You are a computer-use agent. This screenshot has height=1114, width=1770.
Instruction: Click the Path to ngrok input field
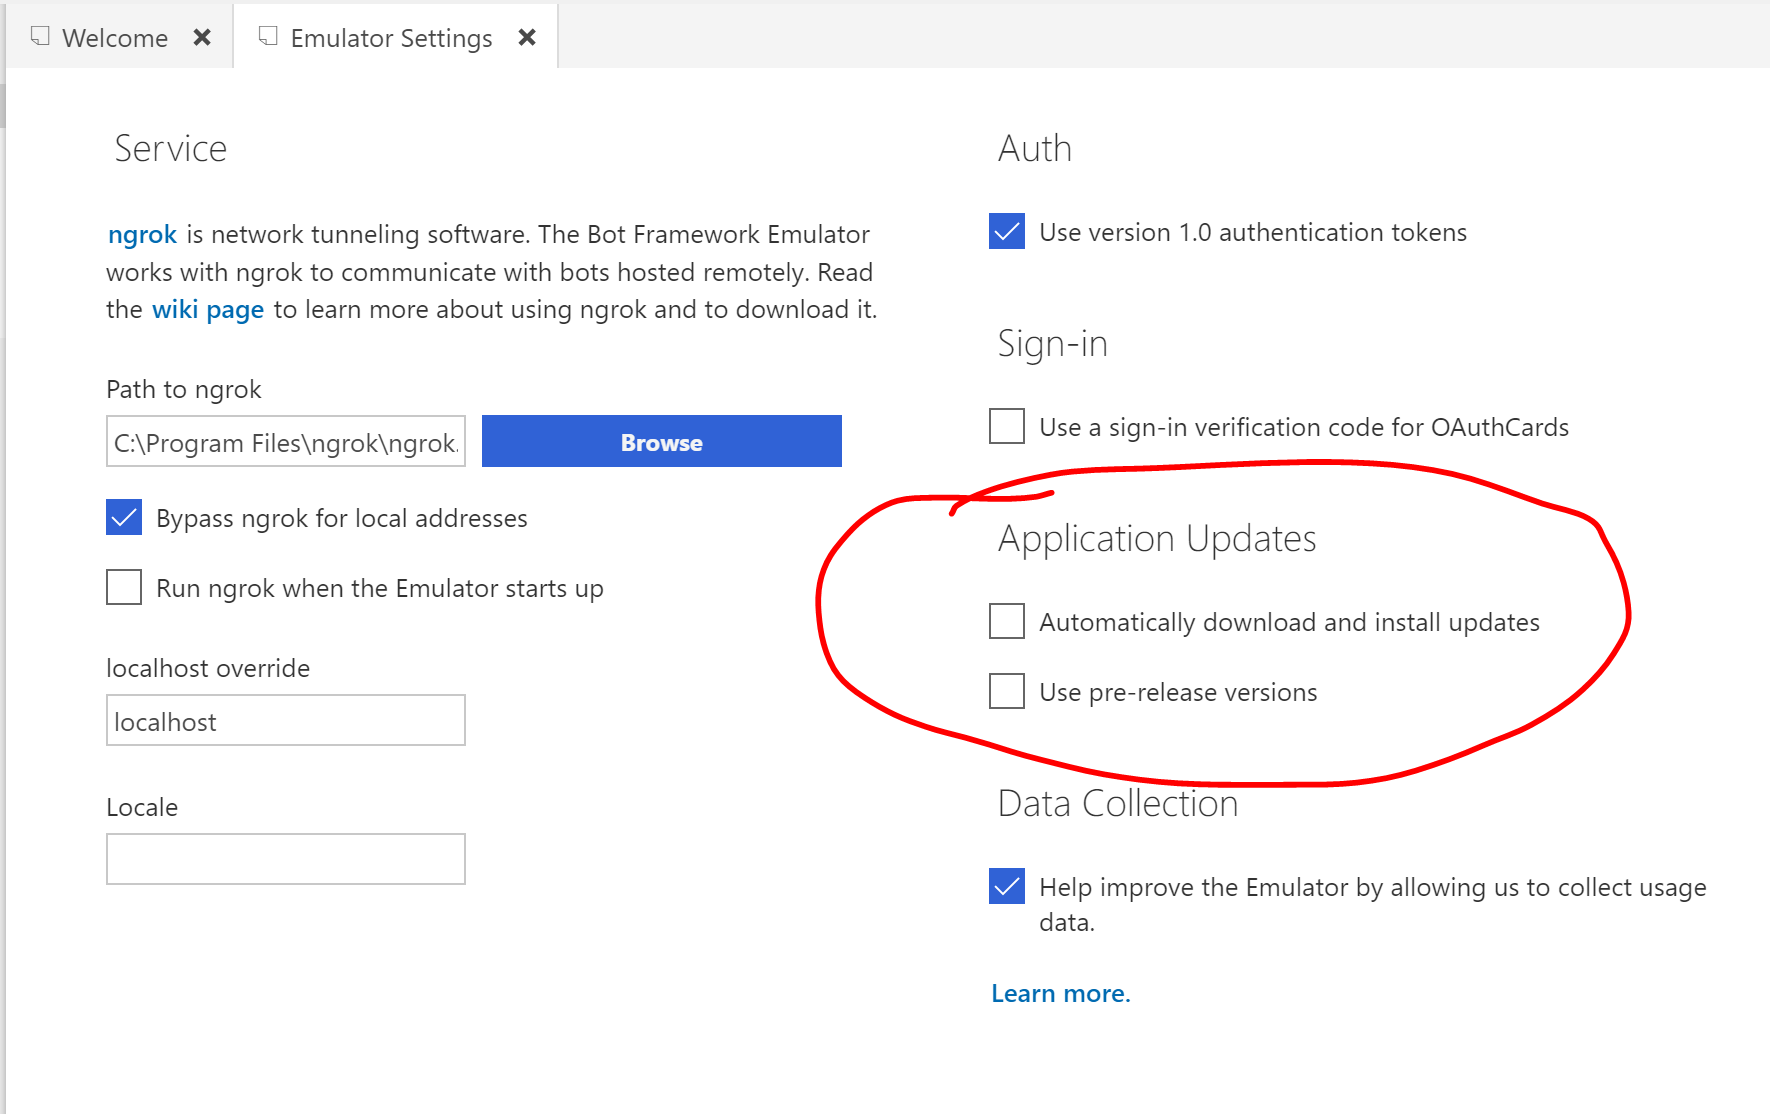(285, 441)
